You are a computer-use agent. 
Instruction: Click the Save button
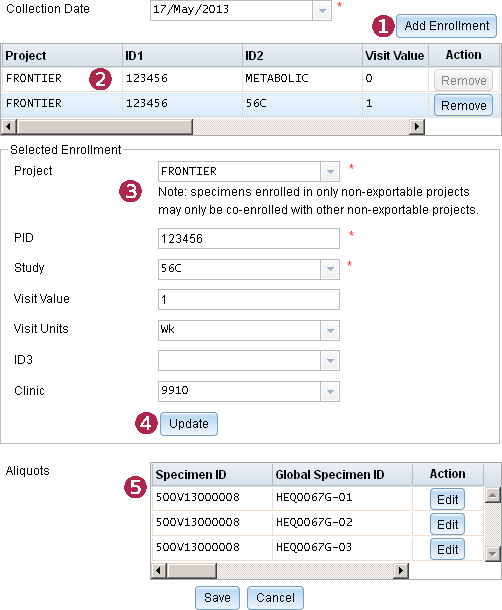[217, 598]
